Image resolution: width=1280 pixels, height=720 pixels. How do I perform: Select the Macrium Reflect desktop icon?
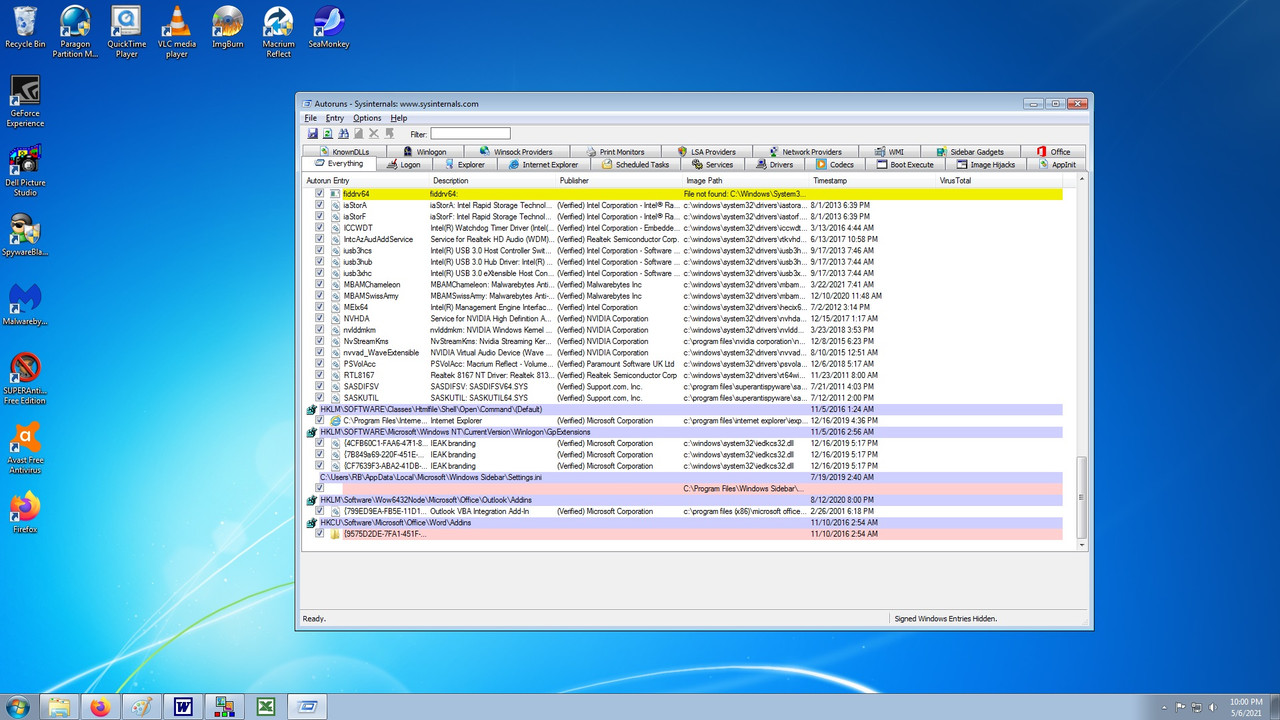tap(278, 31)
